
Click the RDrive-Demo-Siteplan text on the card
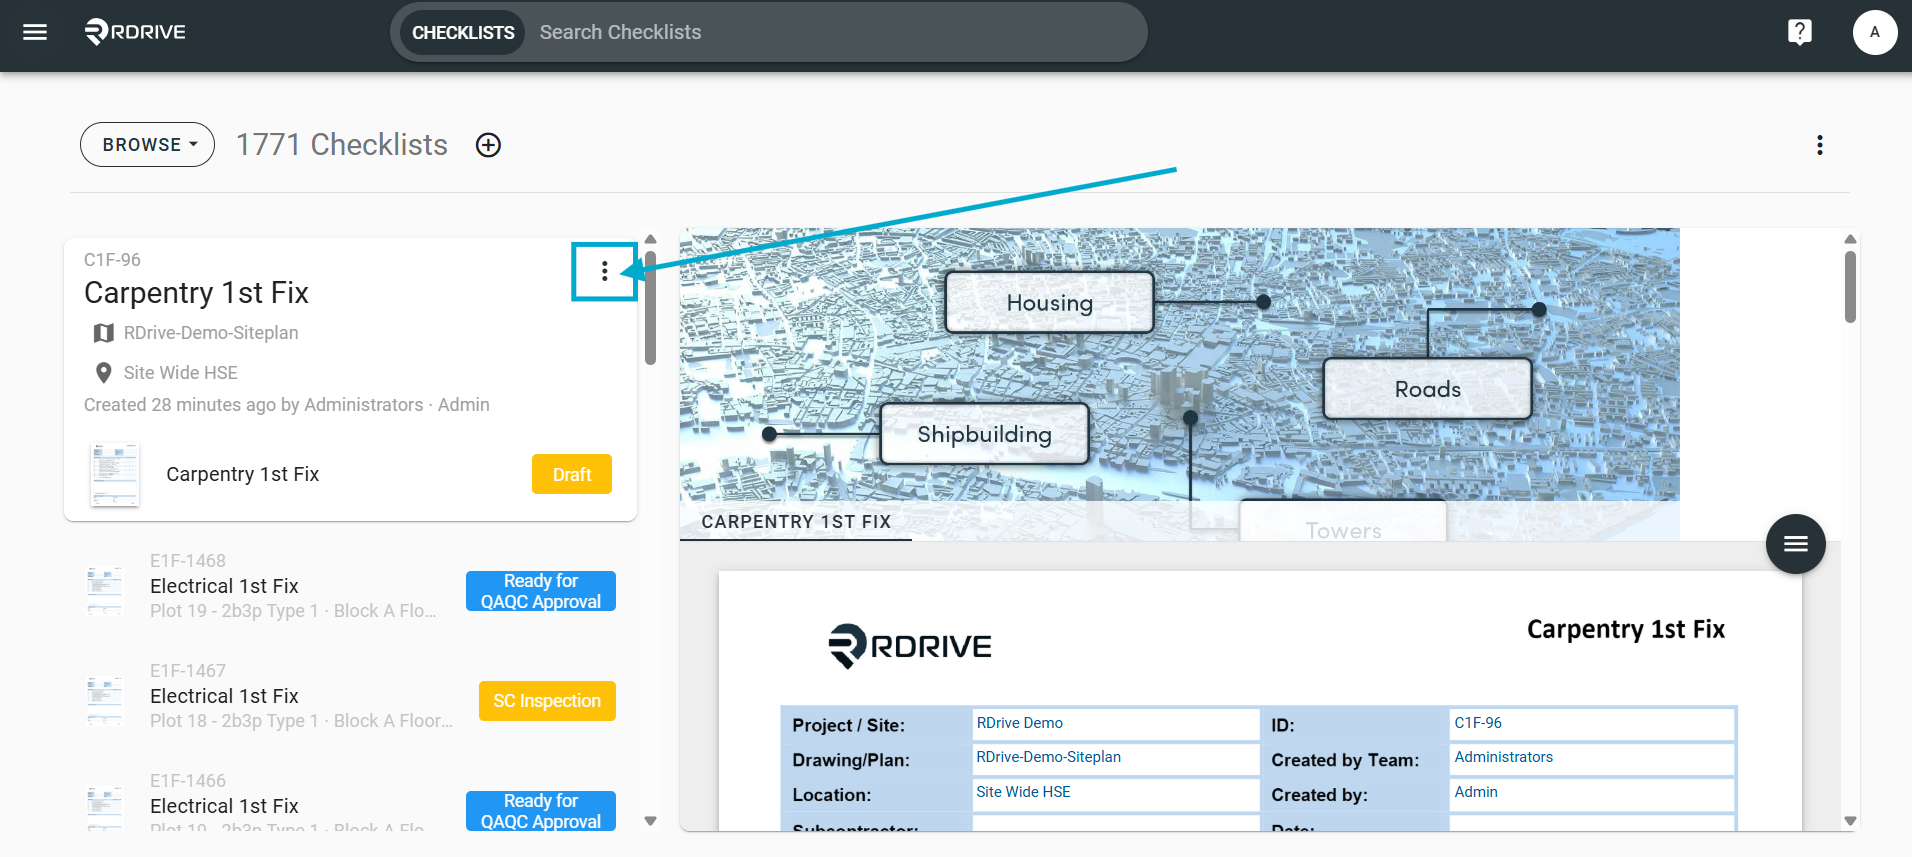(211, 333)
